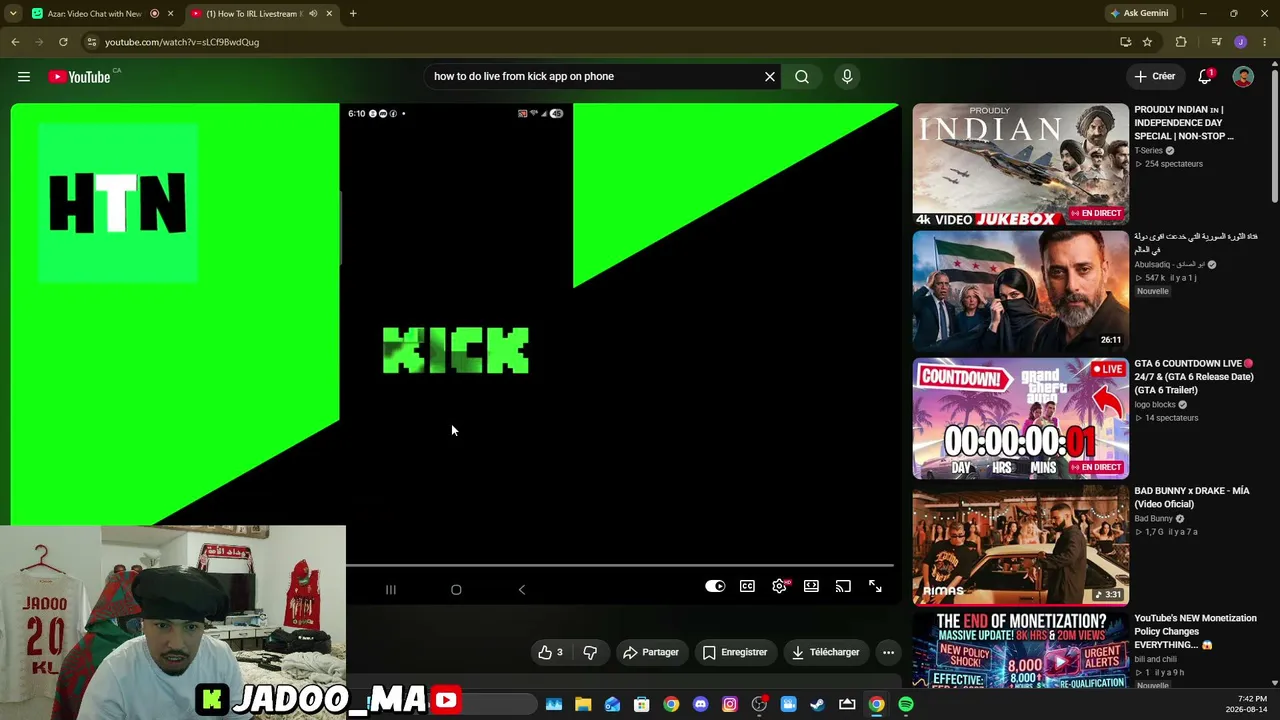Mute the YouTube tab via speaker icon
The height and width of the screenshot is (720, 1280).
click(313, 14)
